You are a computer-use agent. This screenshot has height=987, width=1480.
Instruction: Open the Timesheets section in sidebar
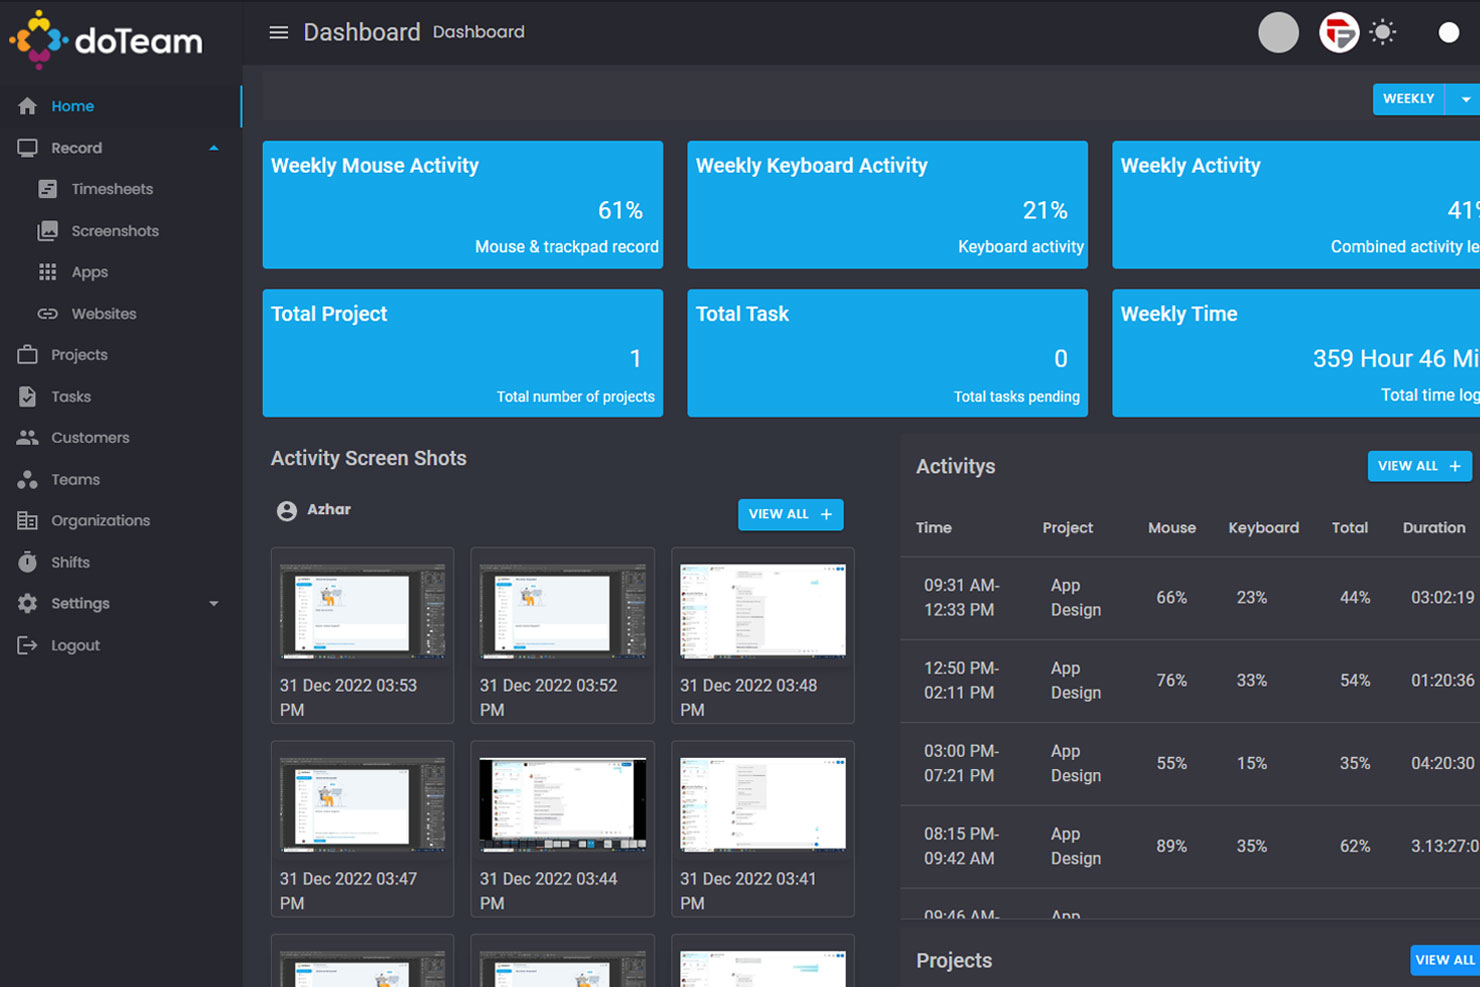111,189
